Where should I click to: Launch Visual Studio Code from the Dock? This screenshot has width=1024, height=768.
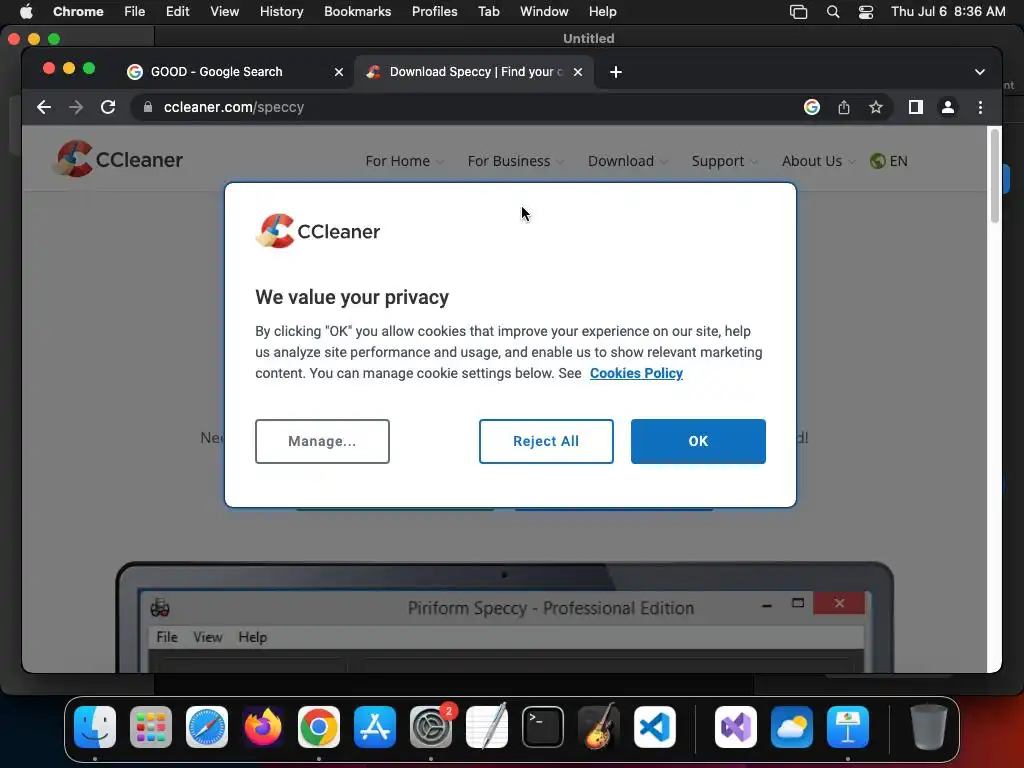(655, 727)
